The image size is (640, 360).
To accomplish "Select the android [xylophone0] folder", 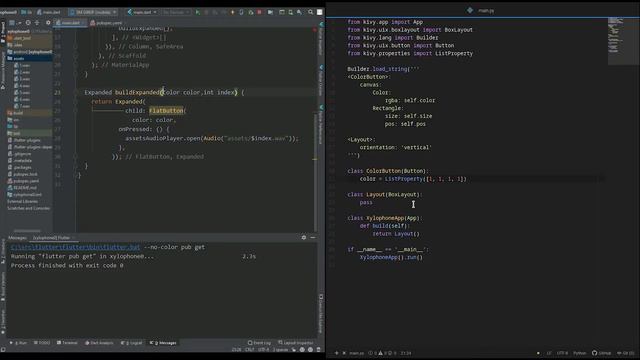I will tap(30, 52).
